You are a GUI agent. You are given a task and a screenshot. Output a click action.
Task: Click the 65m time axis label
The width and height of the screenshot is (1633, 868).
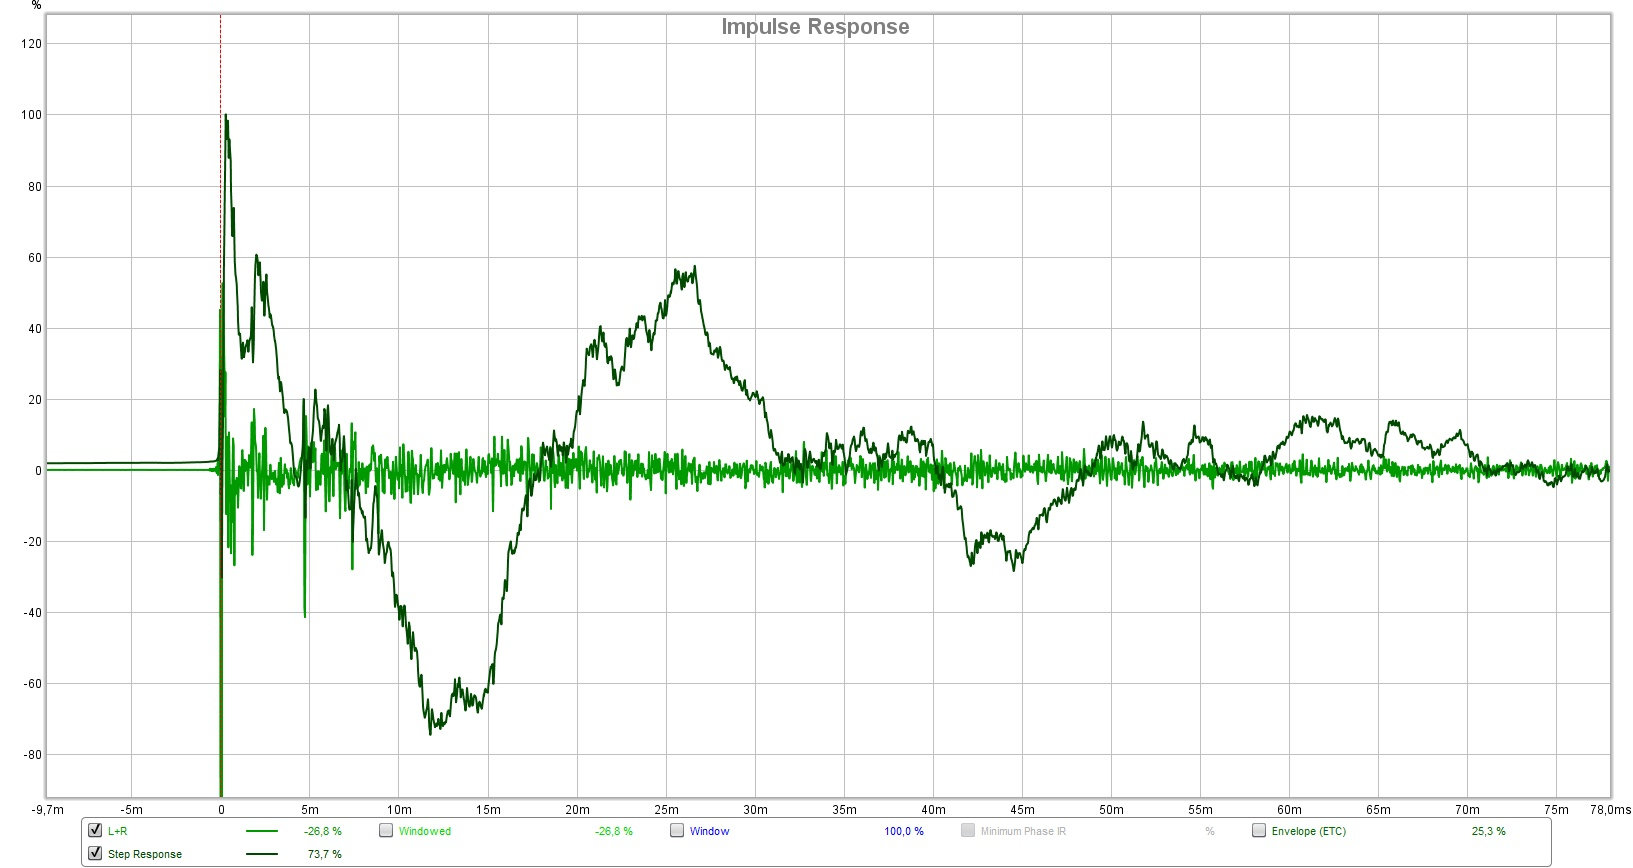pyautogui.click(x=1378, y=810)
